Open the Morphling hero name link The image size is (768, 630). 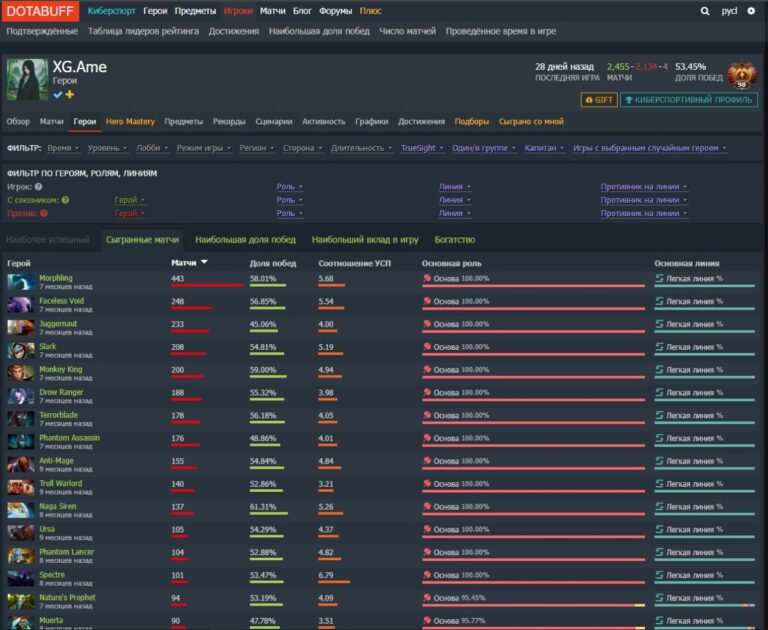point(56,278)
